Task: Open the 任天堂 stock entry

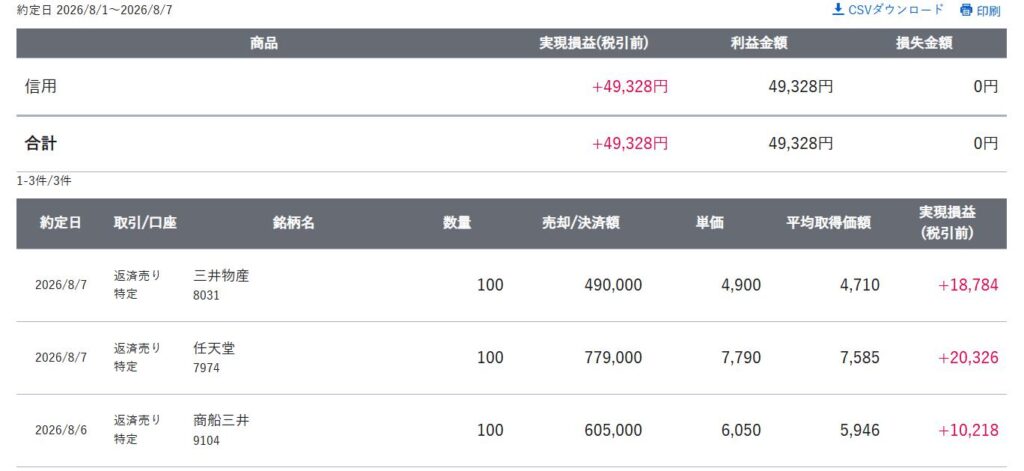Action: 214,349
